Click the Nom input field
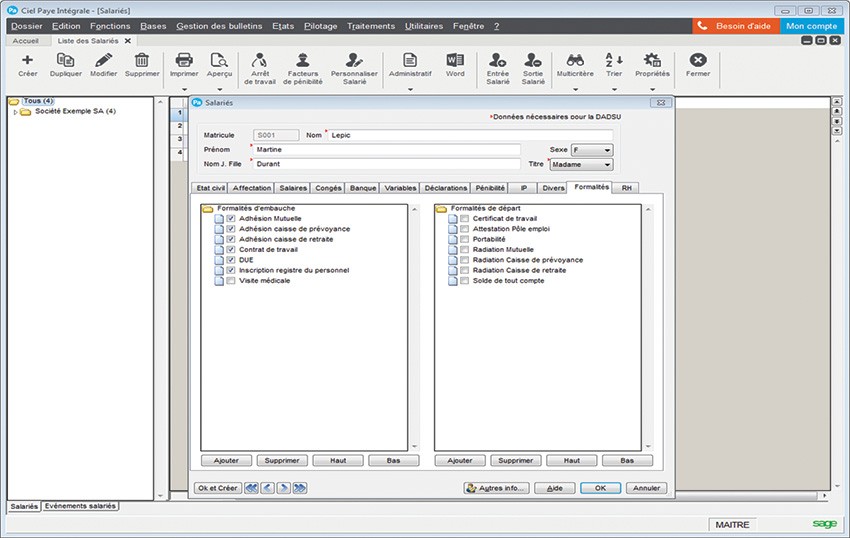 471,135
